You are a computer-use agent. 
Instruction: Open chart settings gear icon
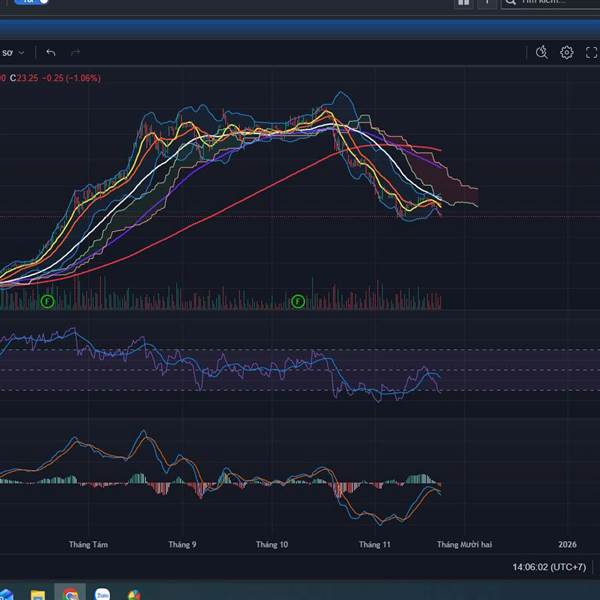pos(567,52)
